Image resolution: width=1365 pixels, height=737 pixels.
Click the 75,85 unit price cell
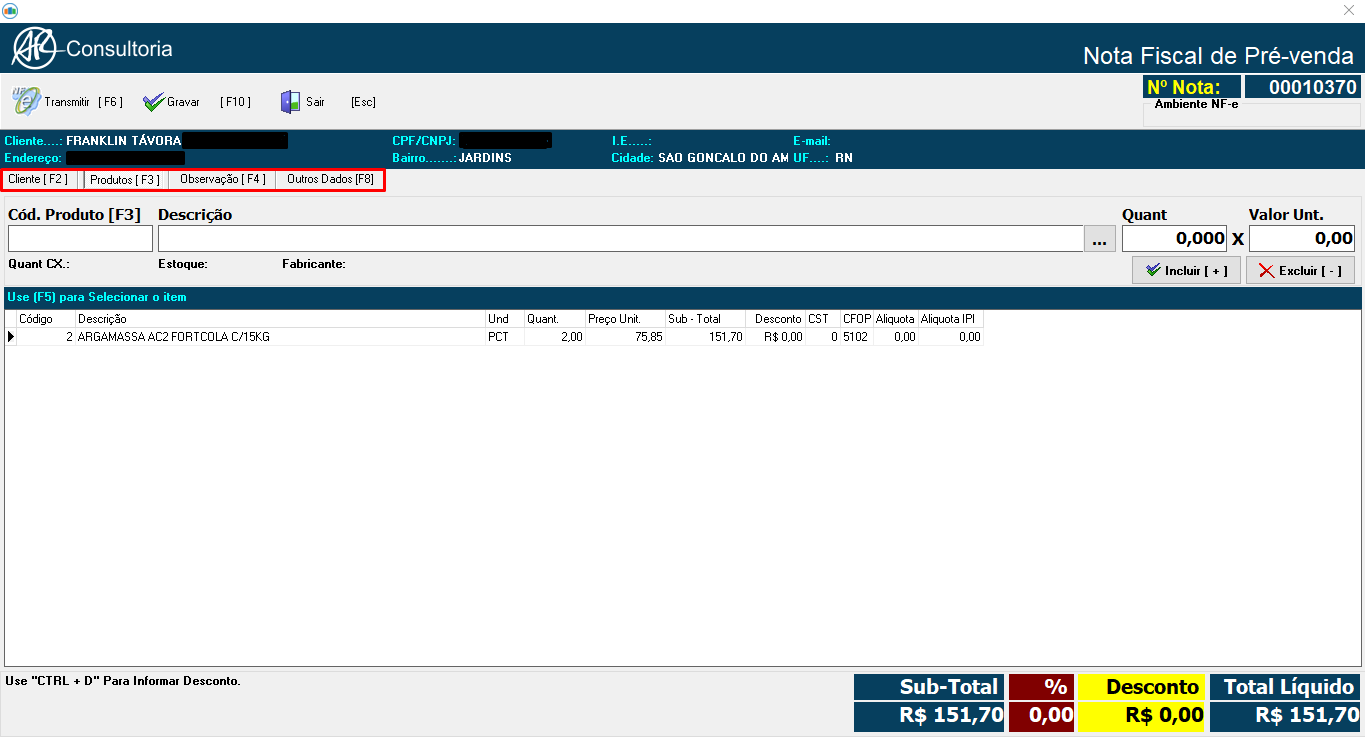point(625,337)
